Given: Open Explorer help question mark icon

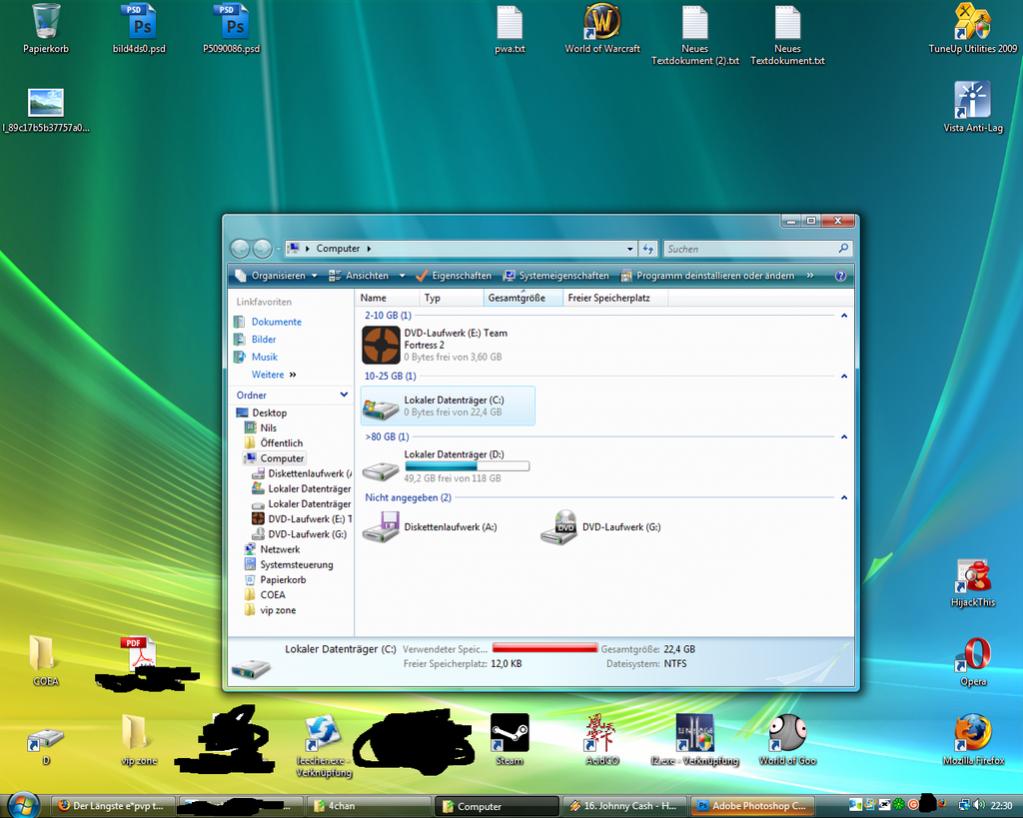Looking at the screenshot, I should [840, 276].
